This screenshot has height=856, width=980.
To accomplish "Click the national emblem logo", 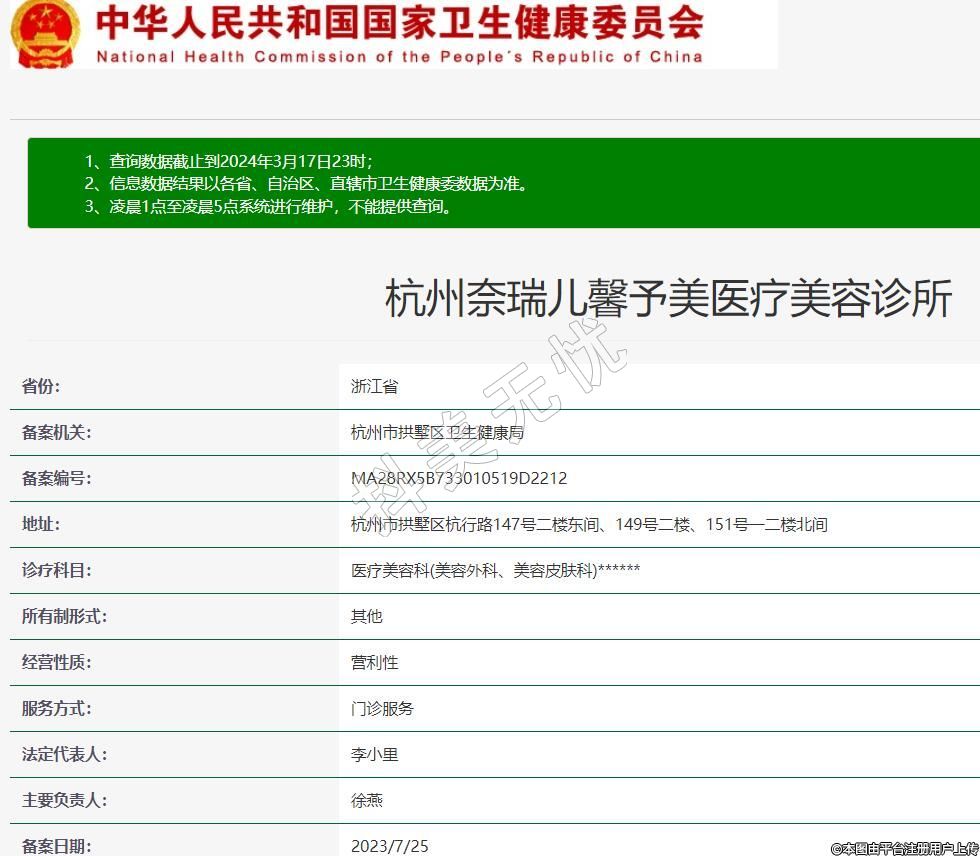I will tap(45, 32).
